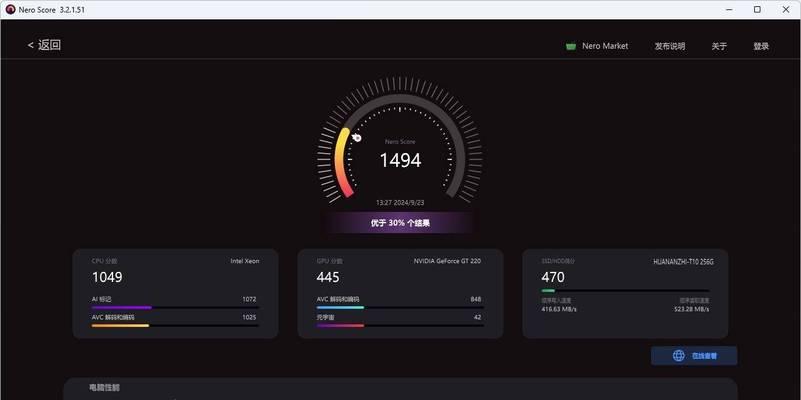Viewport: 801px width, 400px height.
Task: Click the GPU bar showing score 42
Action: [400, 325]
